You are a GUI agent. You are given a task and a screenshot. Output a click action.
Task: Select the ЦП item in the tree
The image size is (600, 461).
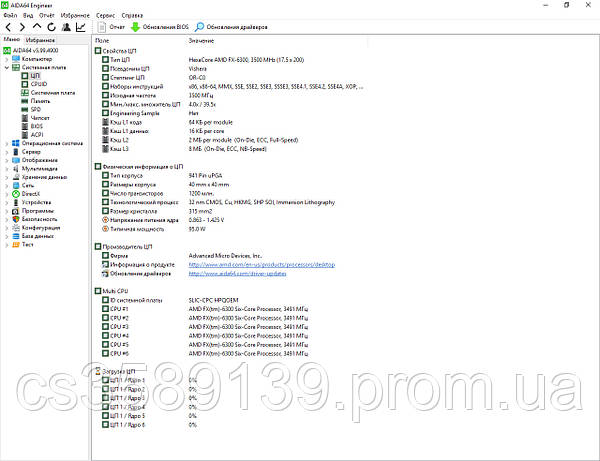35,76
